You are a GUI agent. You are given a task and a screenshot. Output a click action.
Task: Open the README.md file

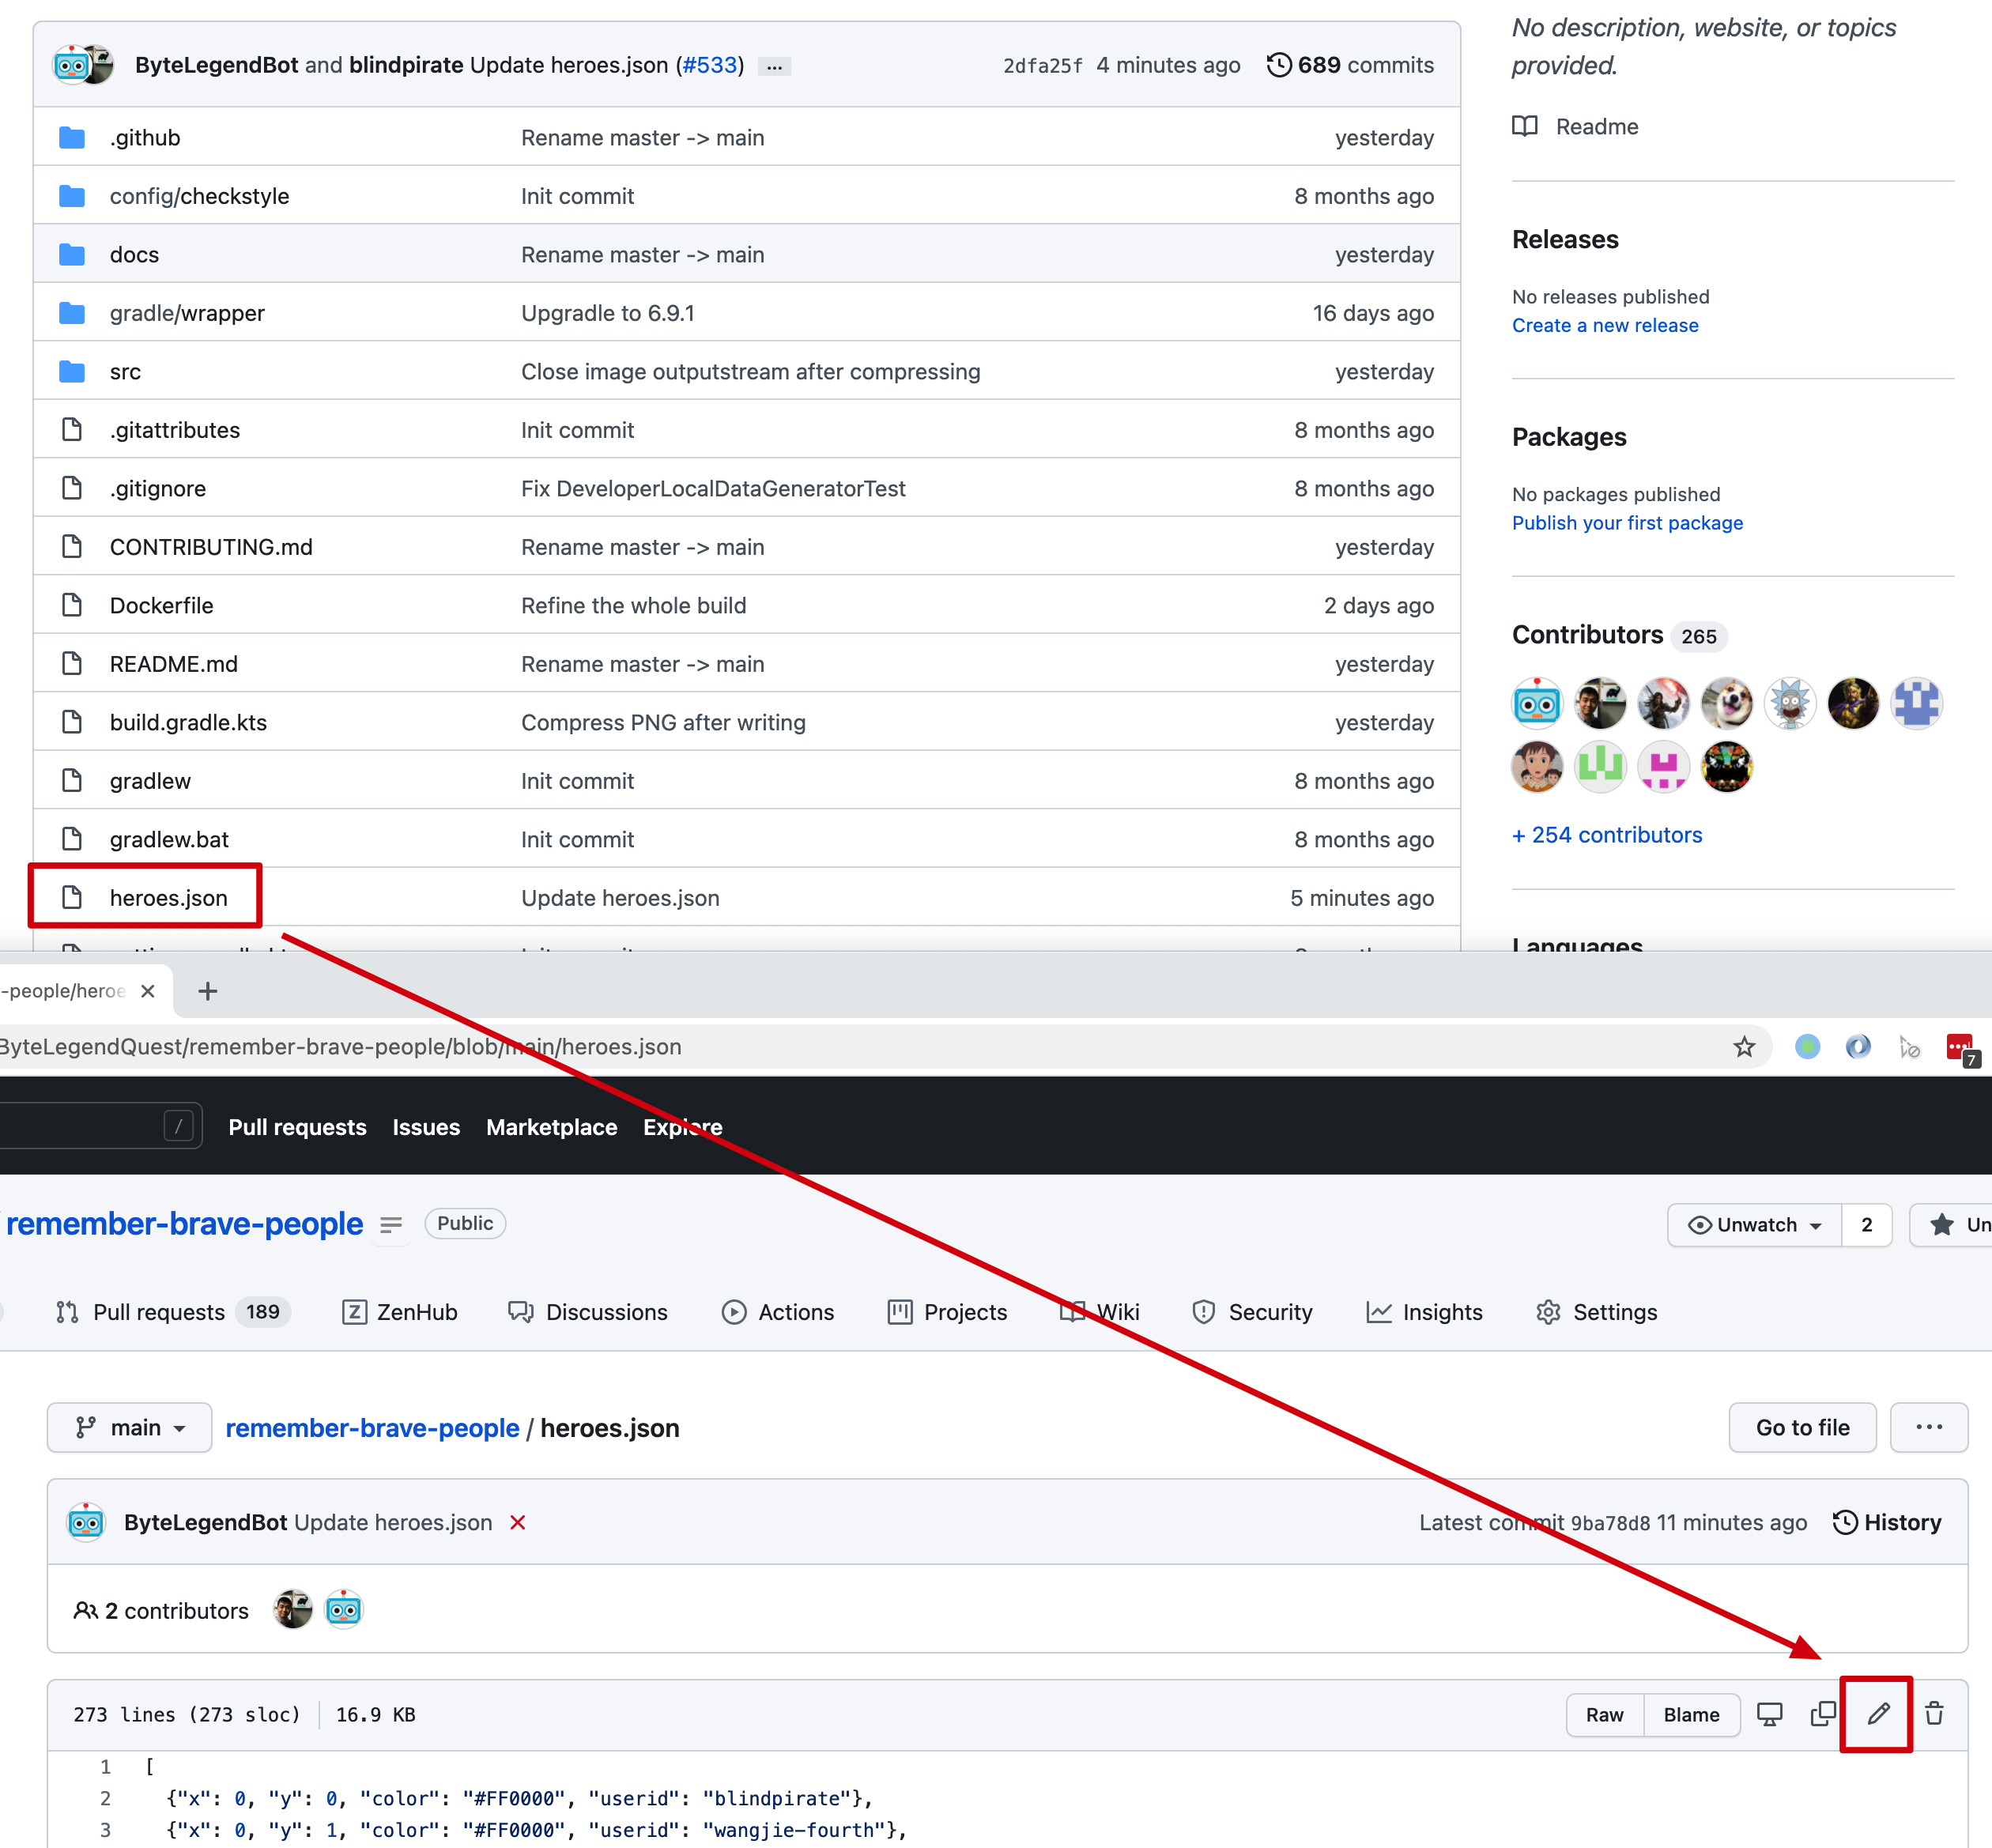click(173, 664)
